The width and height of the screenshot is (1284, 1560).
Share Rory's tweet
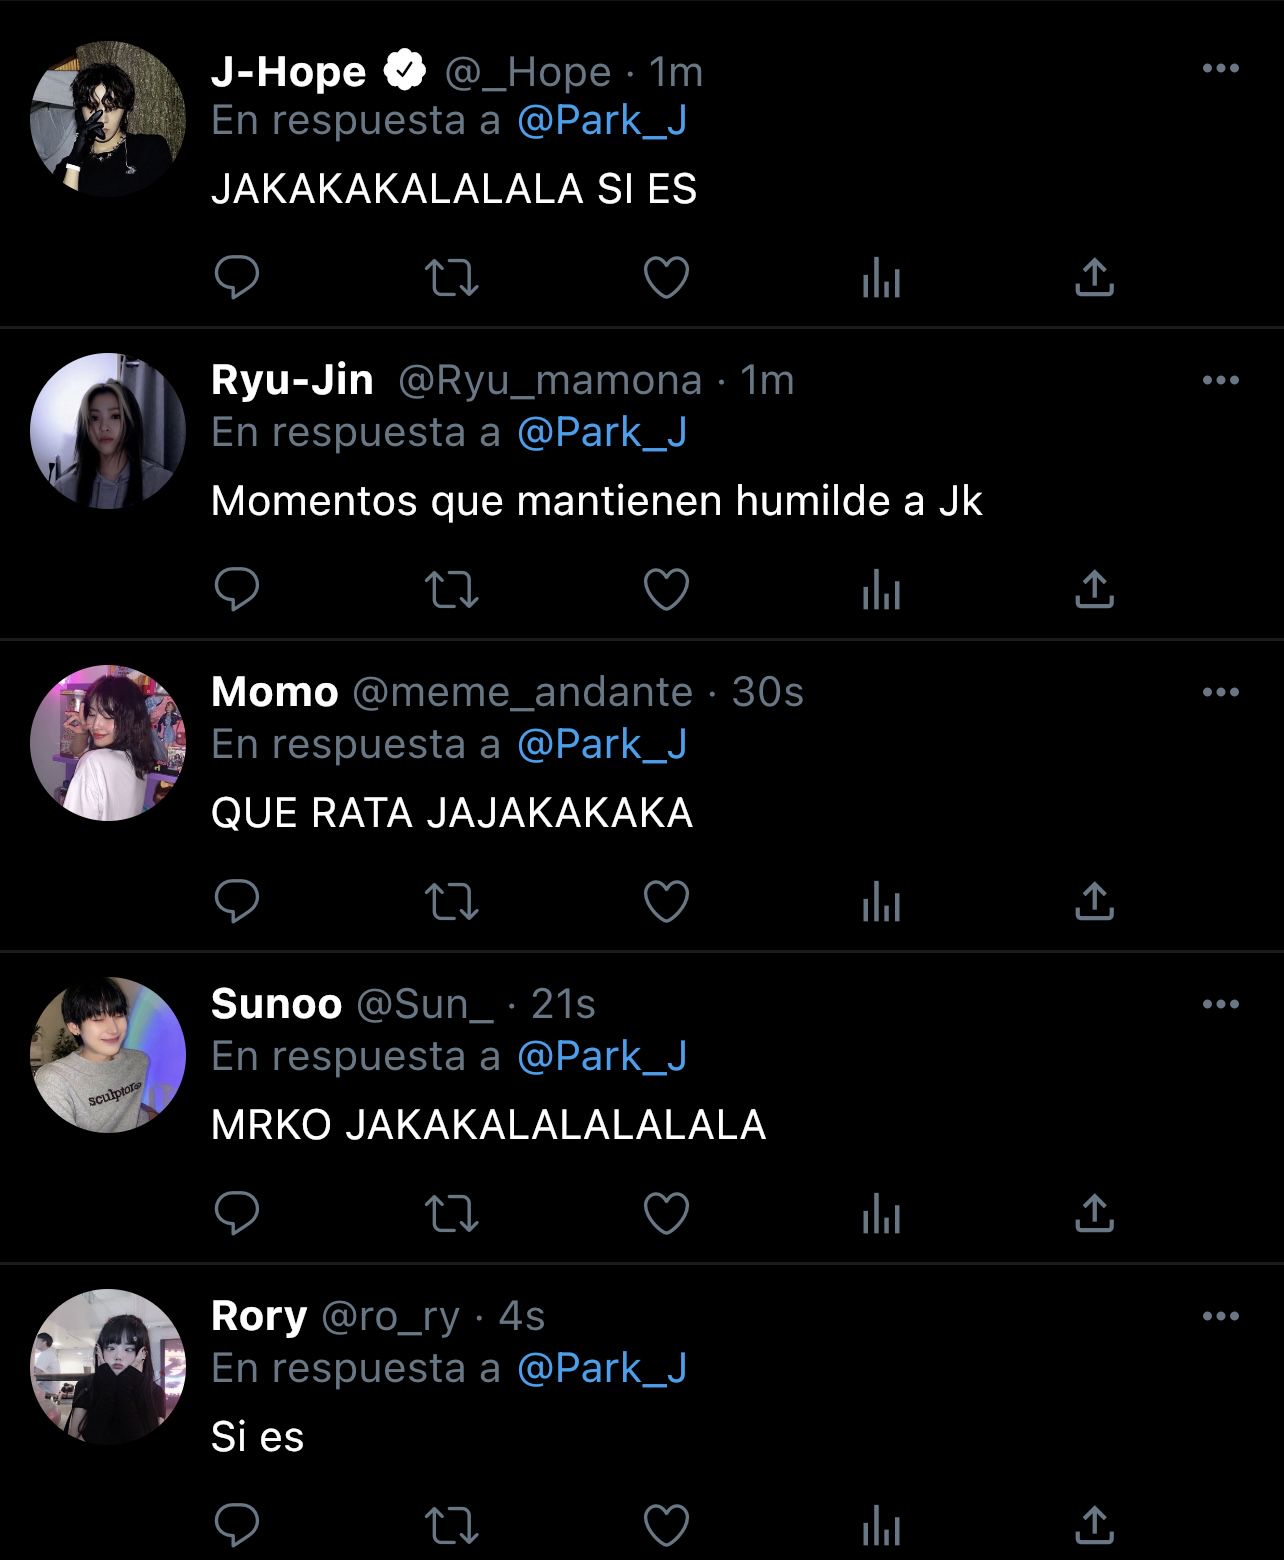pyautogui.click(x=1094, y=1525)
